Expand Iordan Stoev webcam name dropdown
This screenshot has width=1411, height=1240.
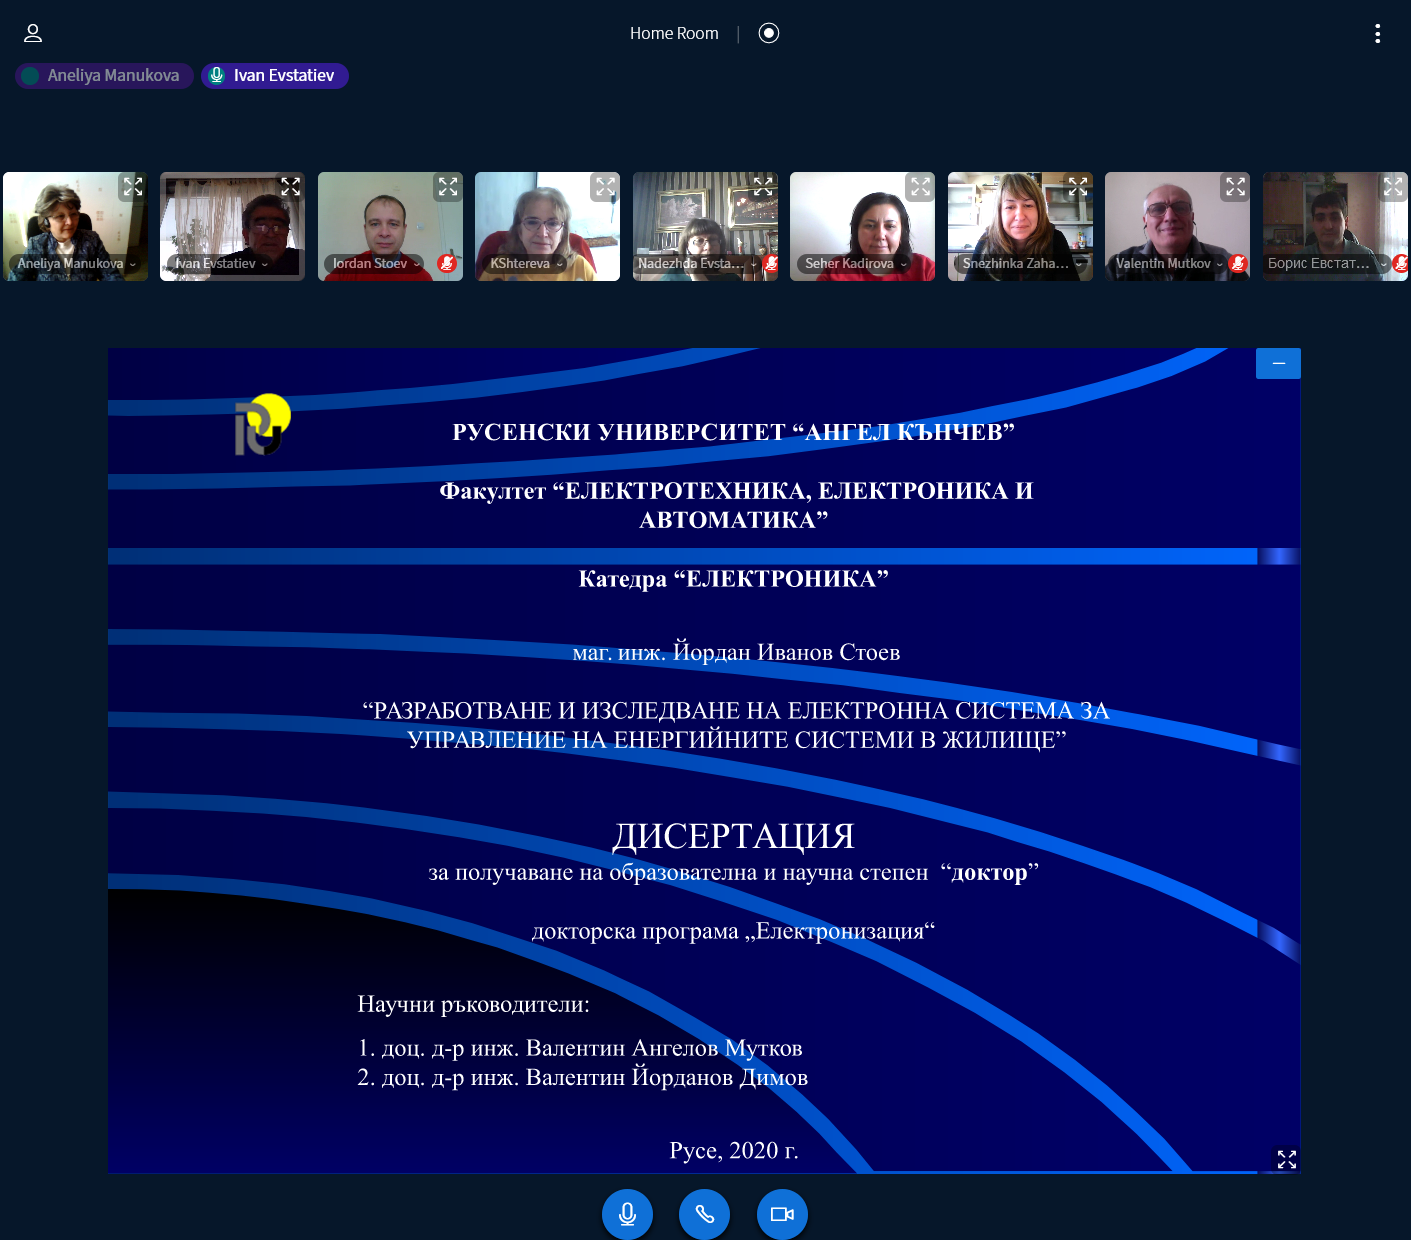click(x=376, y=264)
